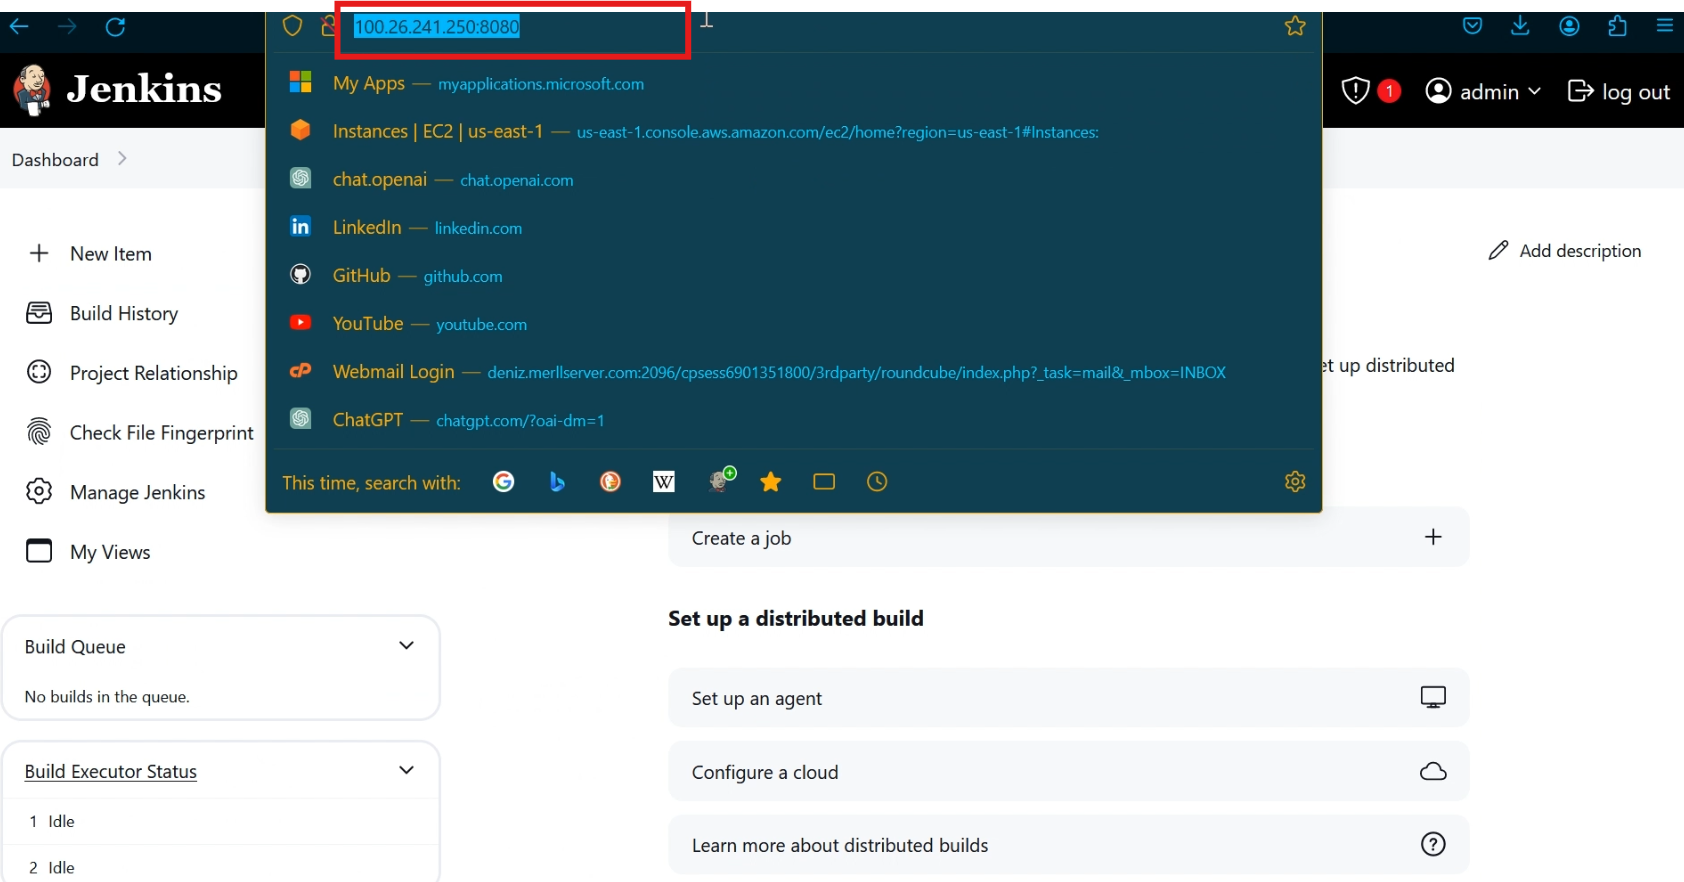
Task: Open the extensions puzzle icon
Action: coord(1617,26)
